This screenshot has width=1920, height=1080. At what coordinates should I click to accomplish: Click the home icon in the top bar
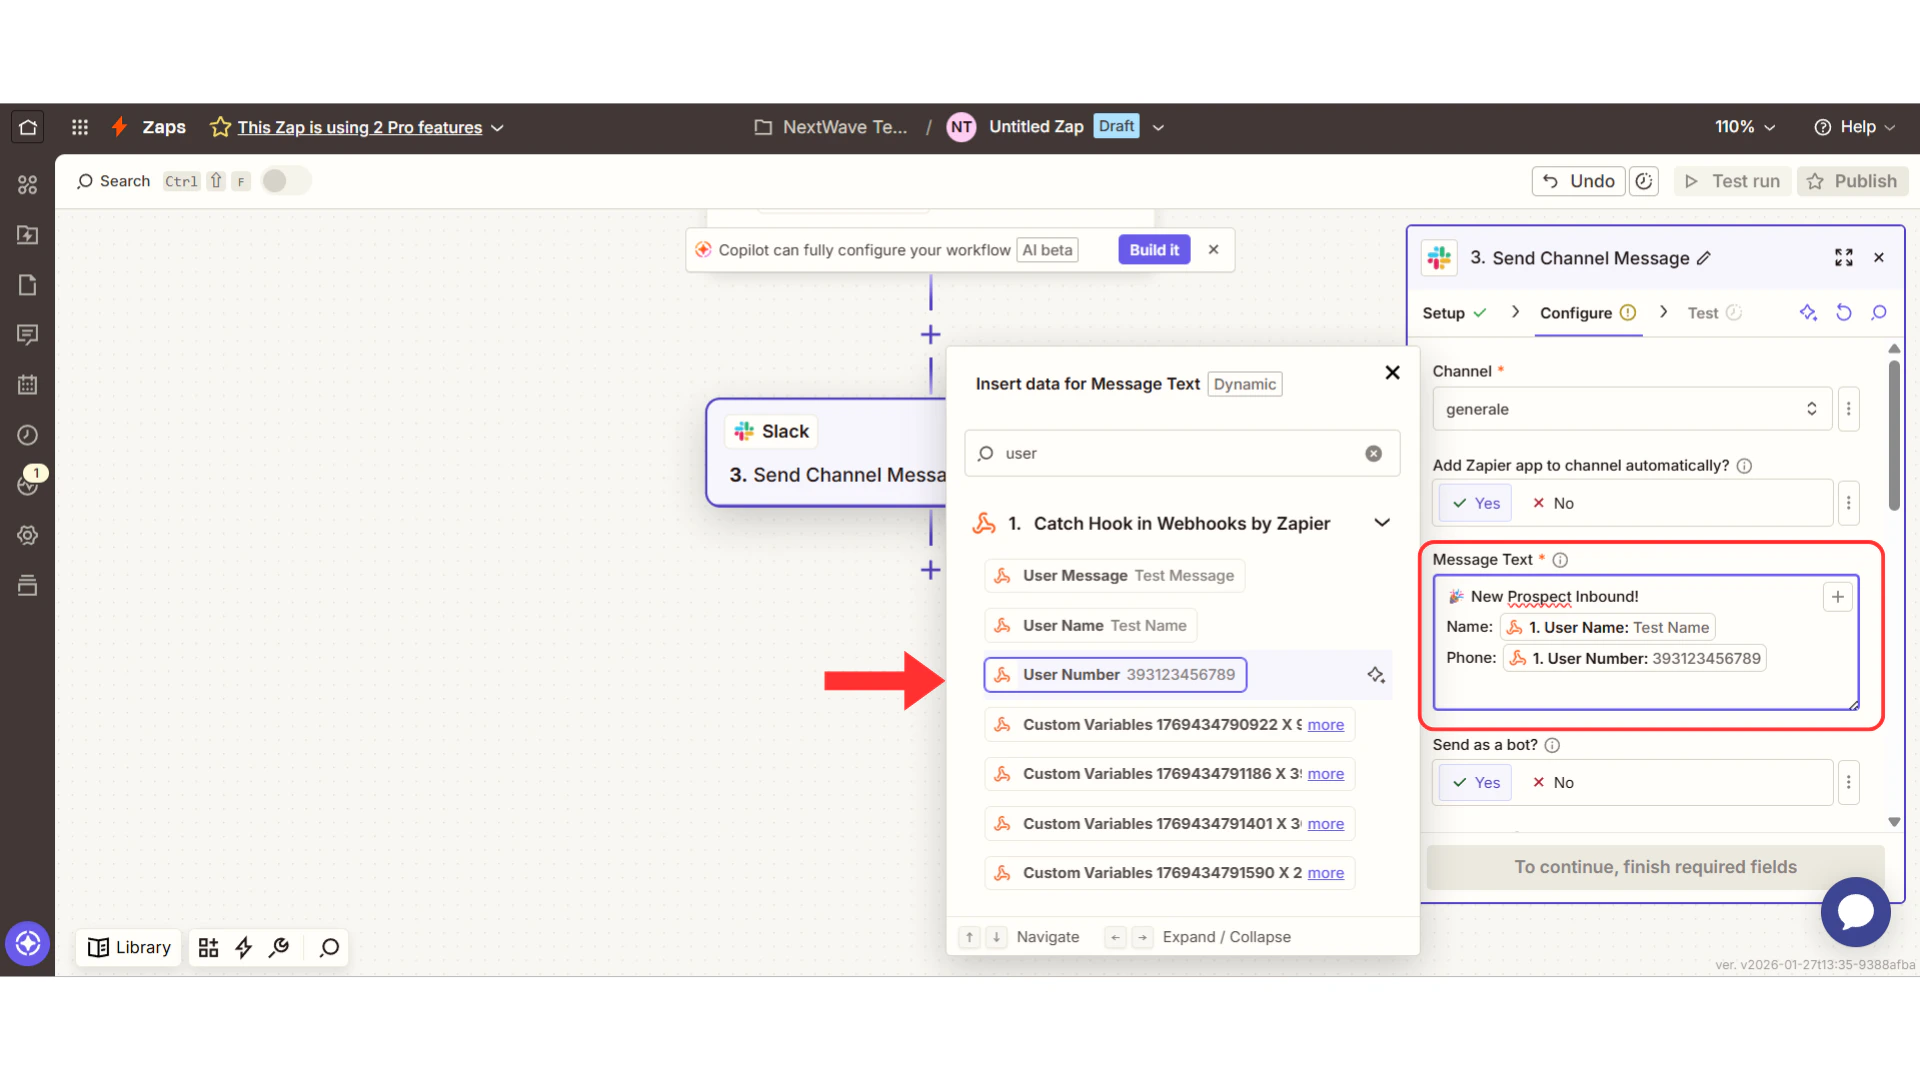point(28,127)
